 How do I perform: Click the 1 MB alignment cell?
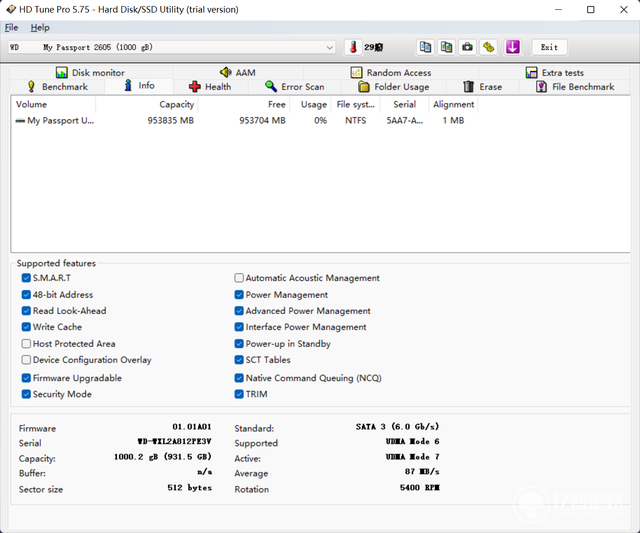coord(453,121)
